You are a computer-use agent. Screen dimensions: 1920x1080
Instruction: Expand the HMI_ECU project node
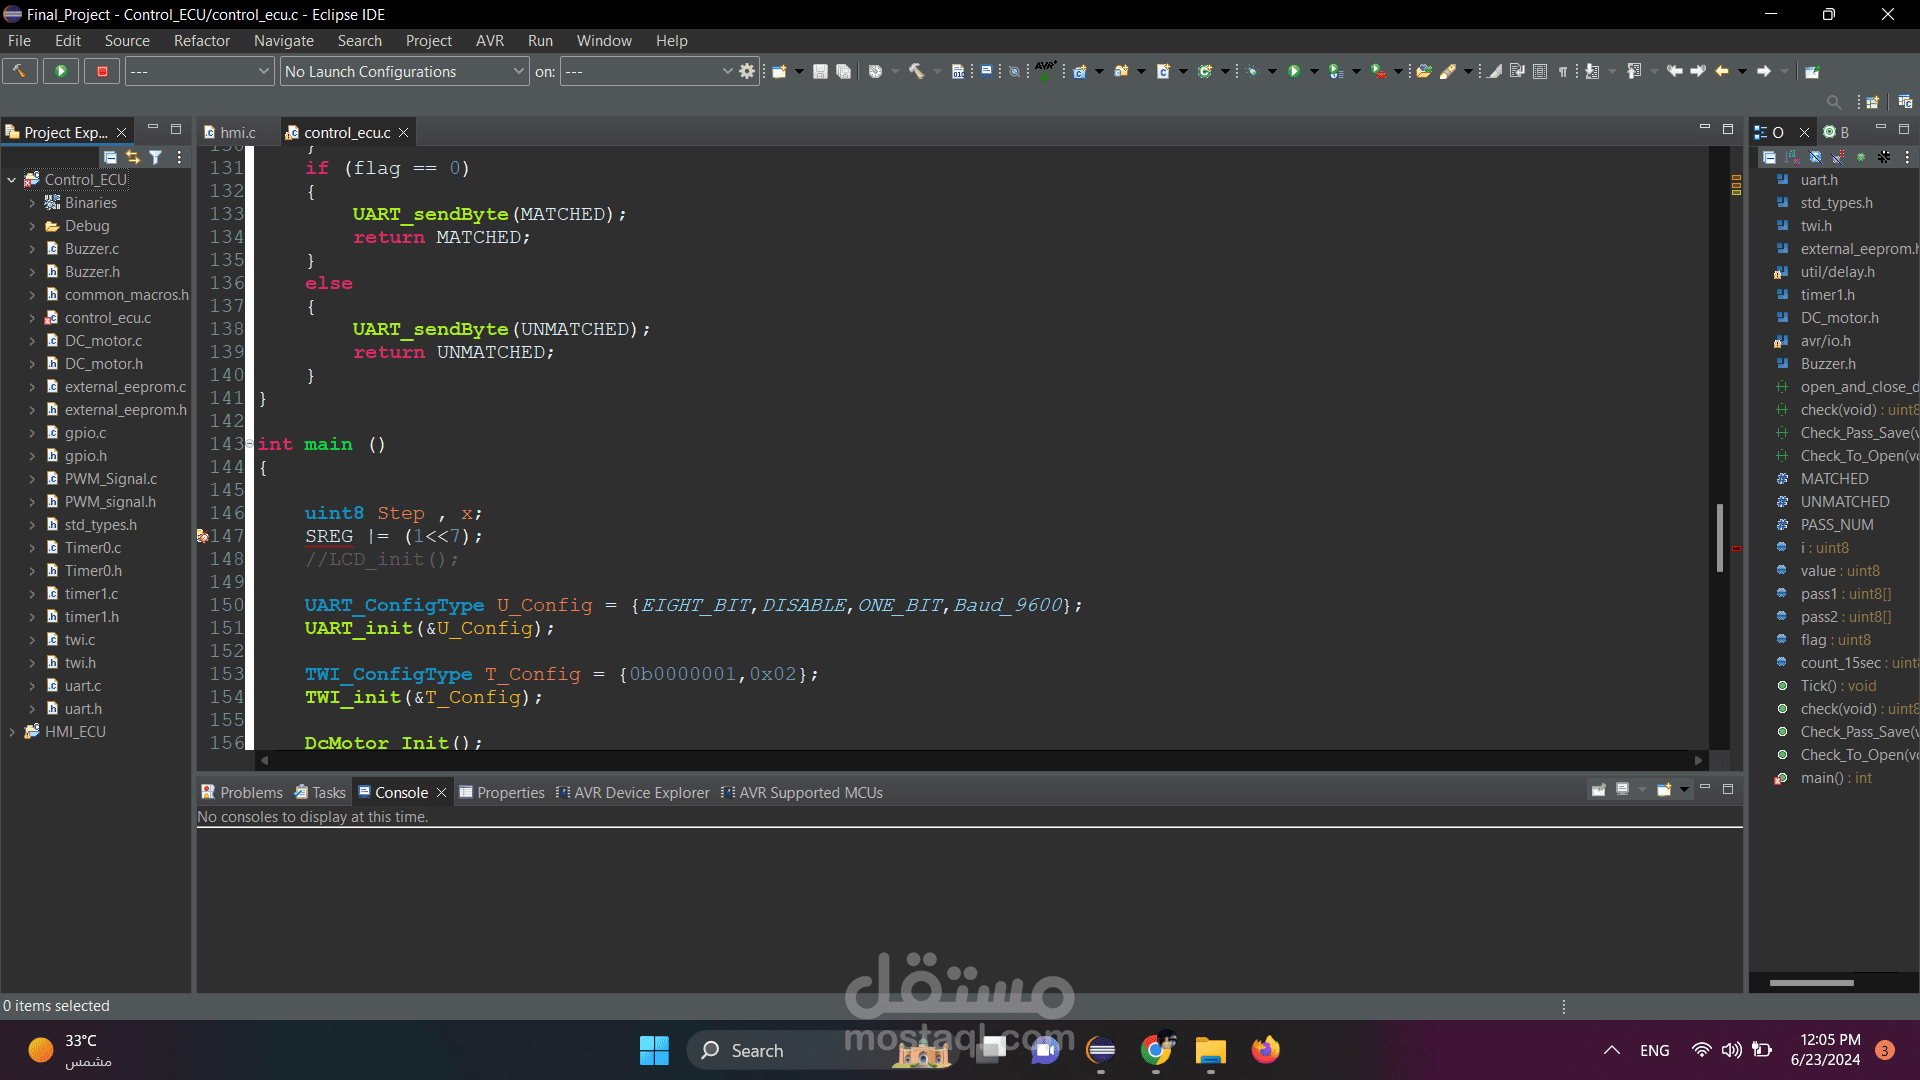(12, 732)
